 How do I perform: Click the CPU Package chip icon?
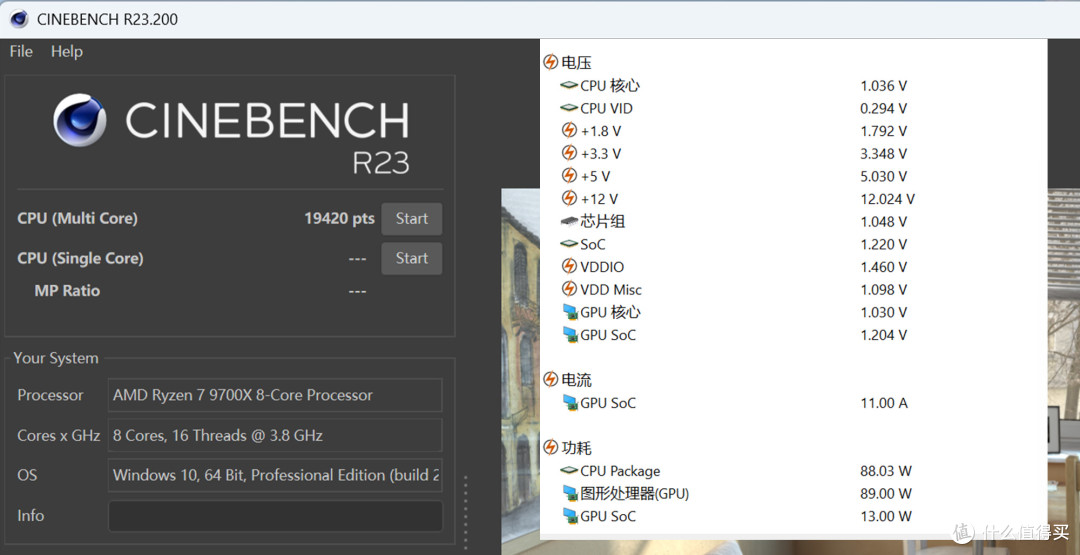(x=569, y=471)
